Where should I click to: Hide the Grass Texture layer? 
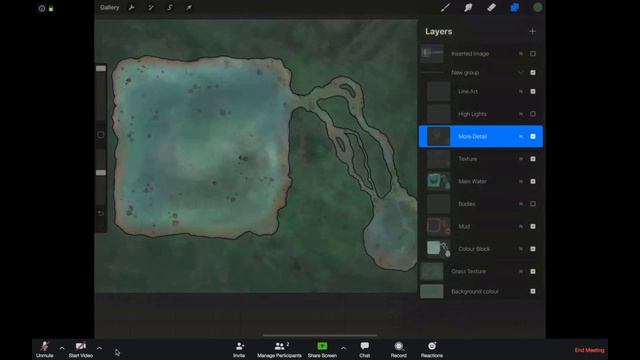tap(533, 271)
